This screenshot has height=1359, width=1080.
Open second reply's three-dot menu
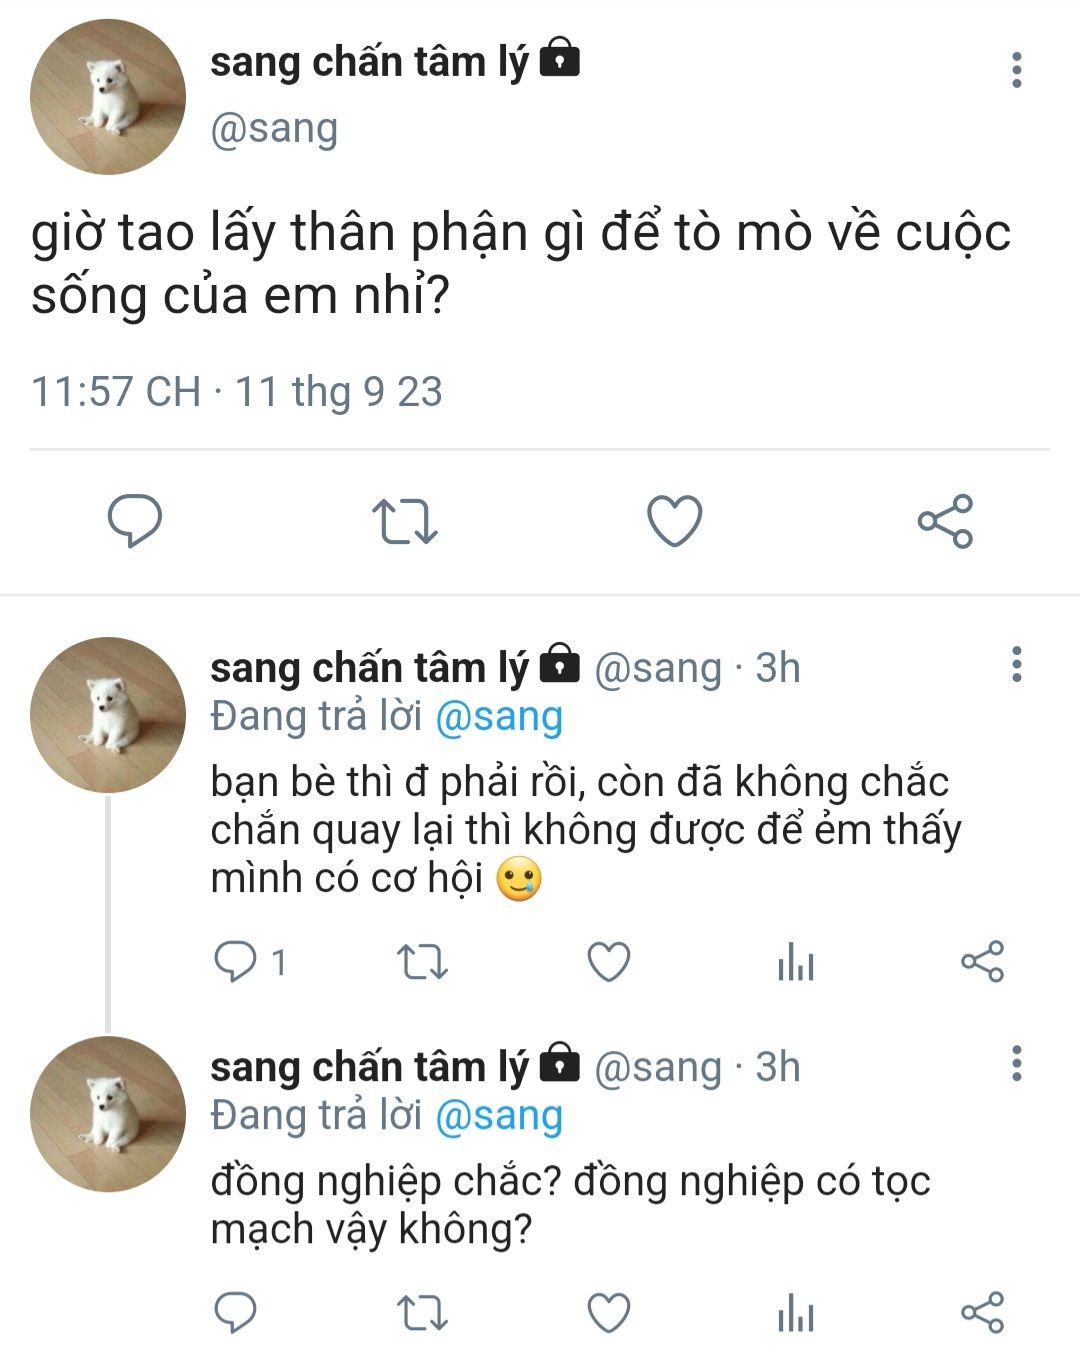[1017, 1063]
